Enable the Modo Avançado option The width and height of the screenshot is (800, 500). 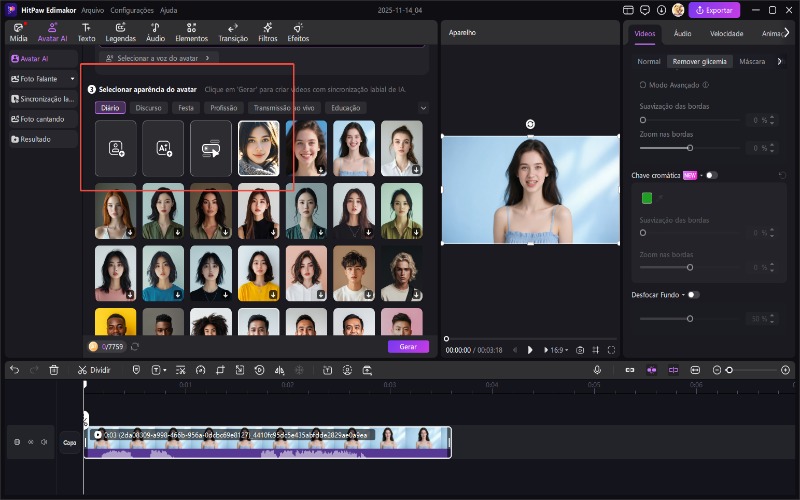[x=642, y=85]
